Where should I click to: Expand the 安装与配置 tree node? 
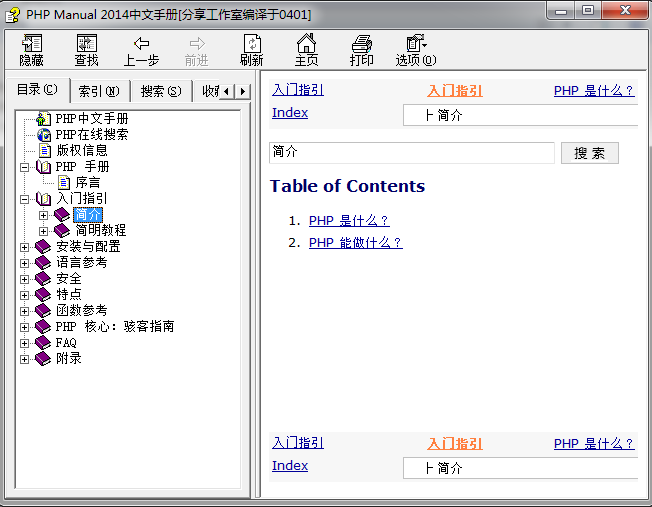click(x=25, y=247)
